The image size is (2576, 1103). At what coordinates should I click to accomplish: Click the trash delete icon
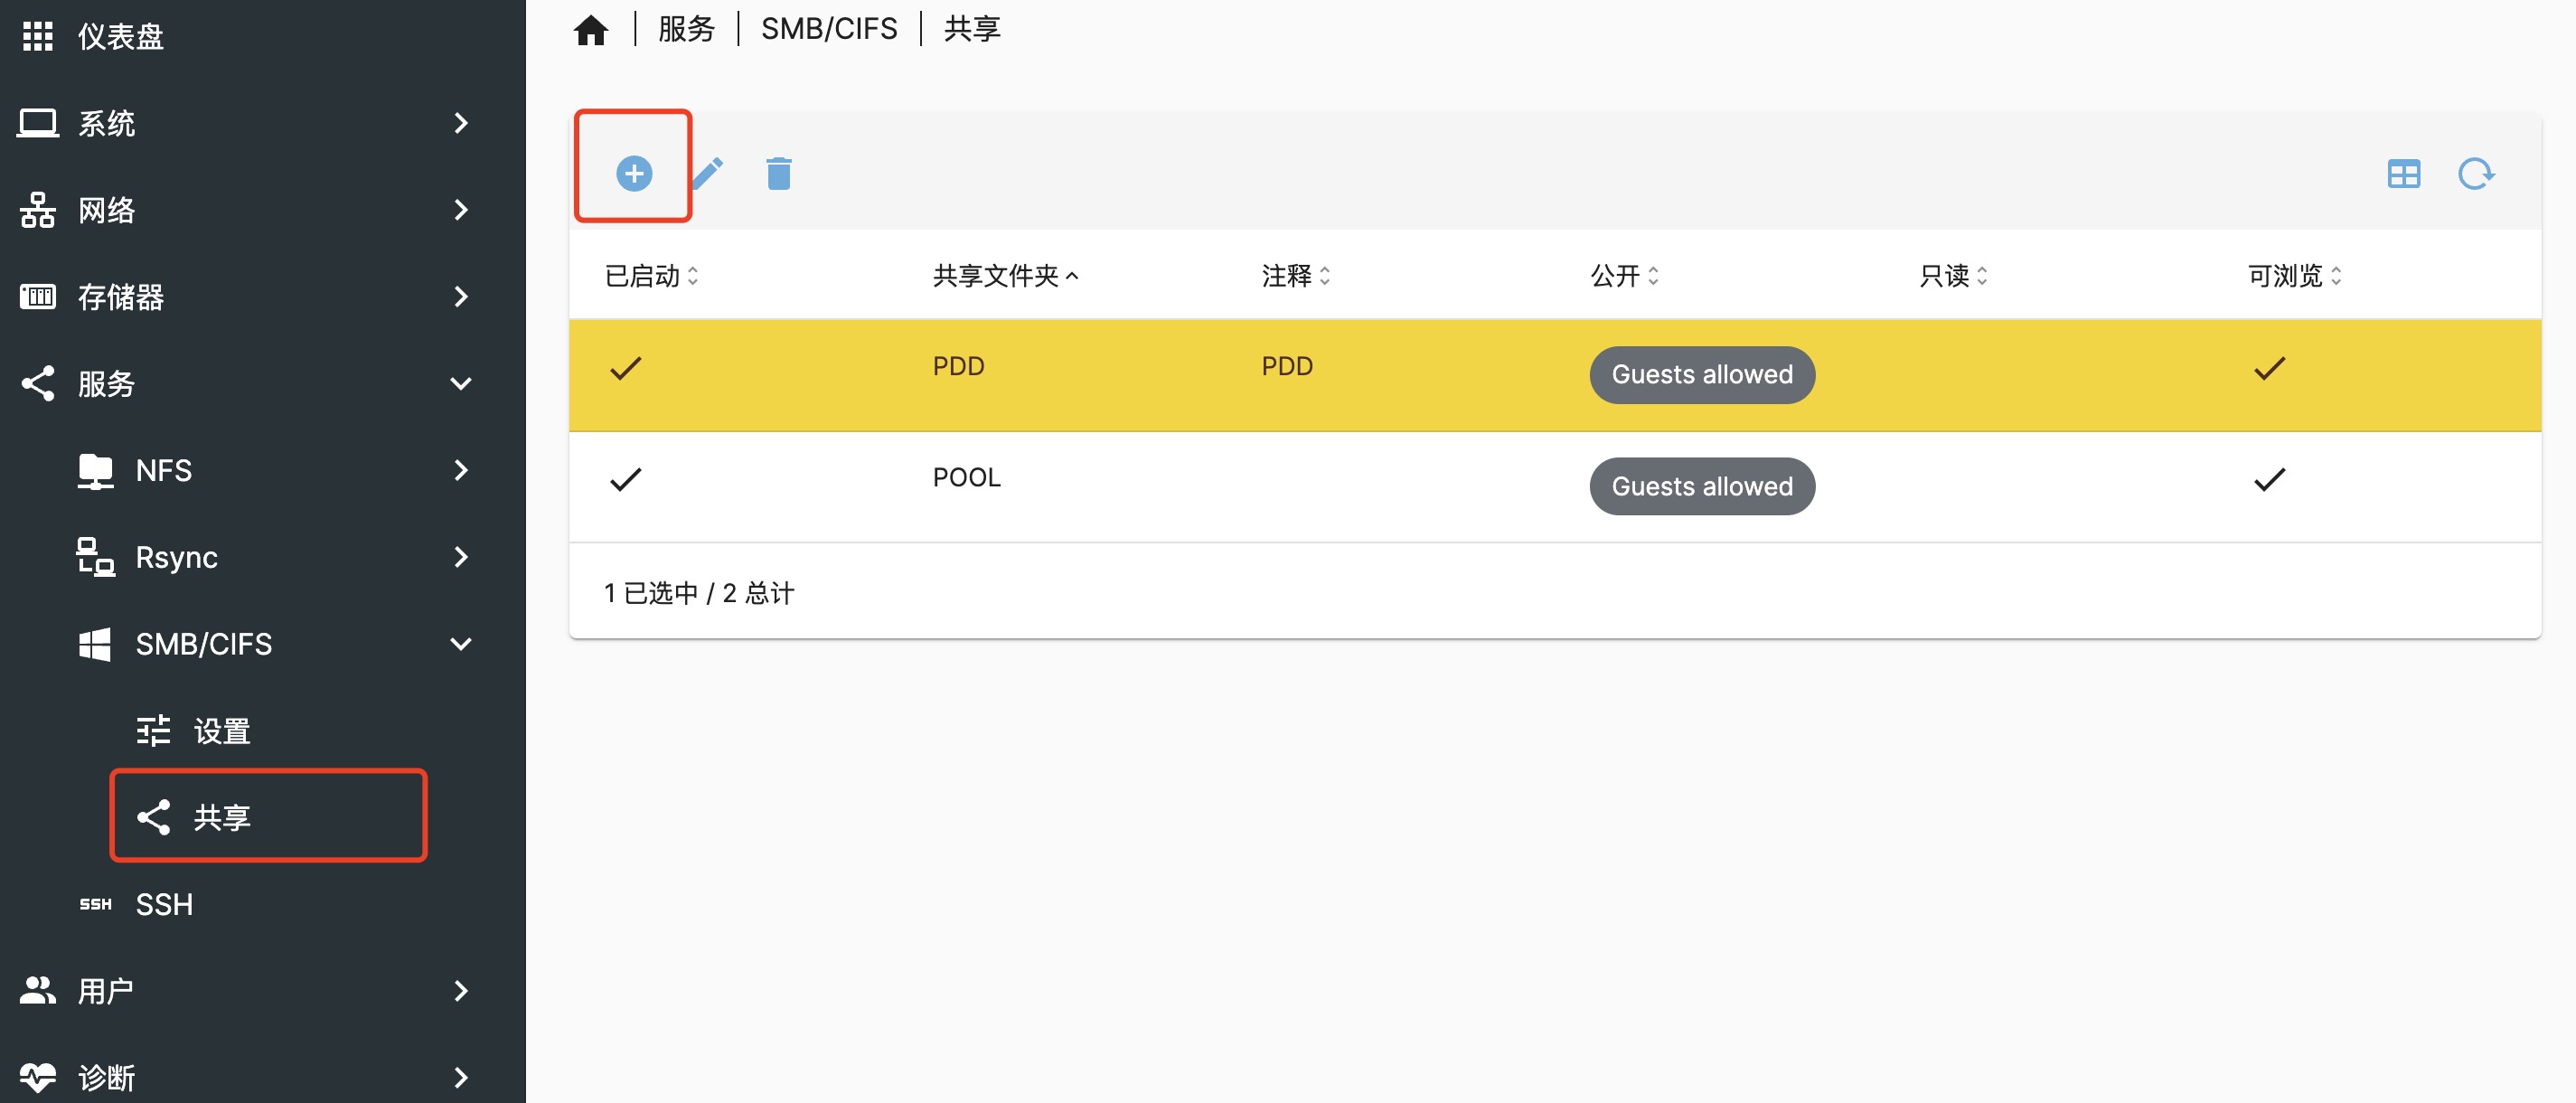click(x=778, y=174)
